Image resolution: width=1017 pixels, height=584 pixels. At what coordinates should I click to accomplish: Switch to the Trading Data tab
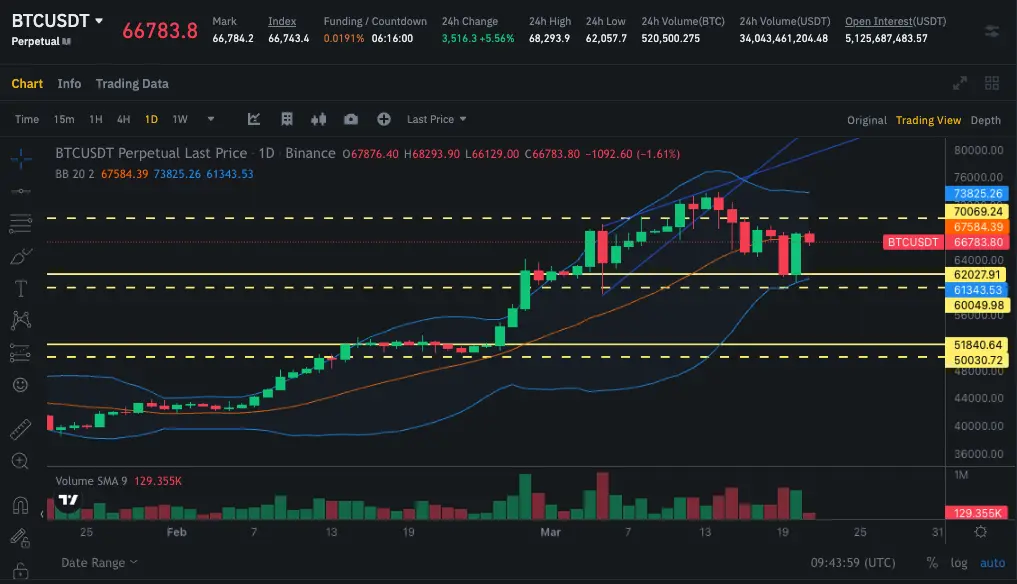132,84
